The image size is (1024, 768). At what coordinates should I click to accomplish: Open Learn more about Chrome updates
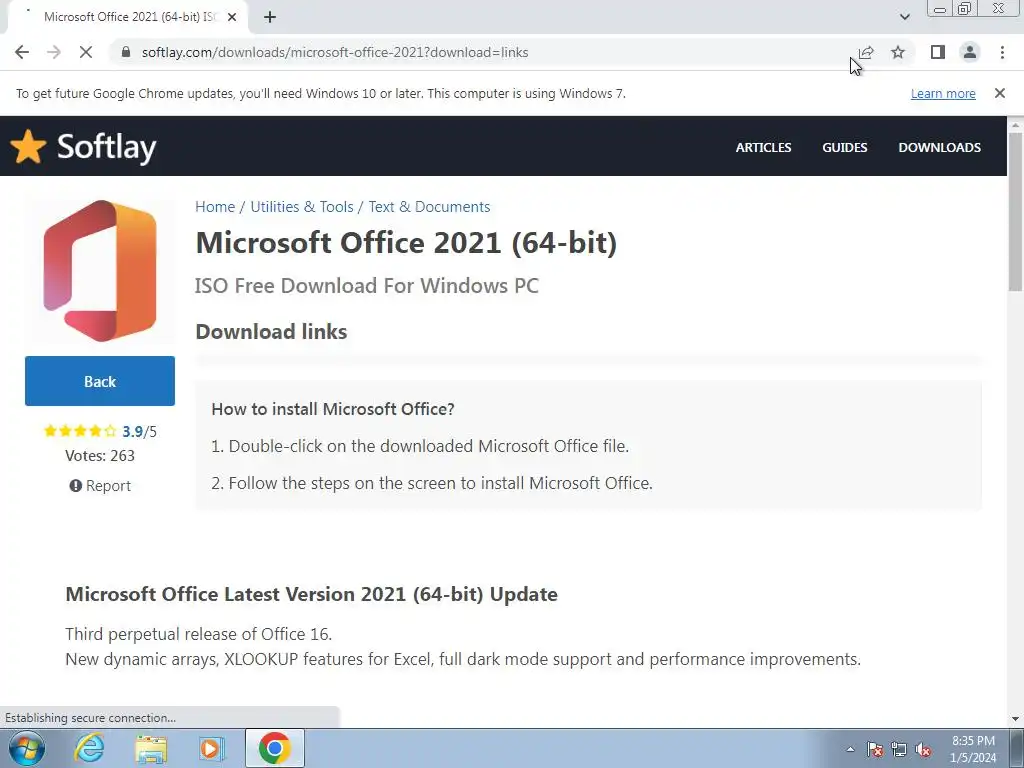(x=943, y=93)
